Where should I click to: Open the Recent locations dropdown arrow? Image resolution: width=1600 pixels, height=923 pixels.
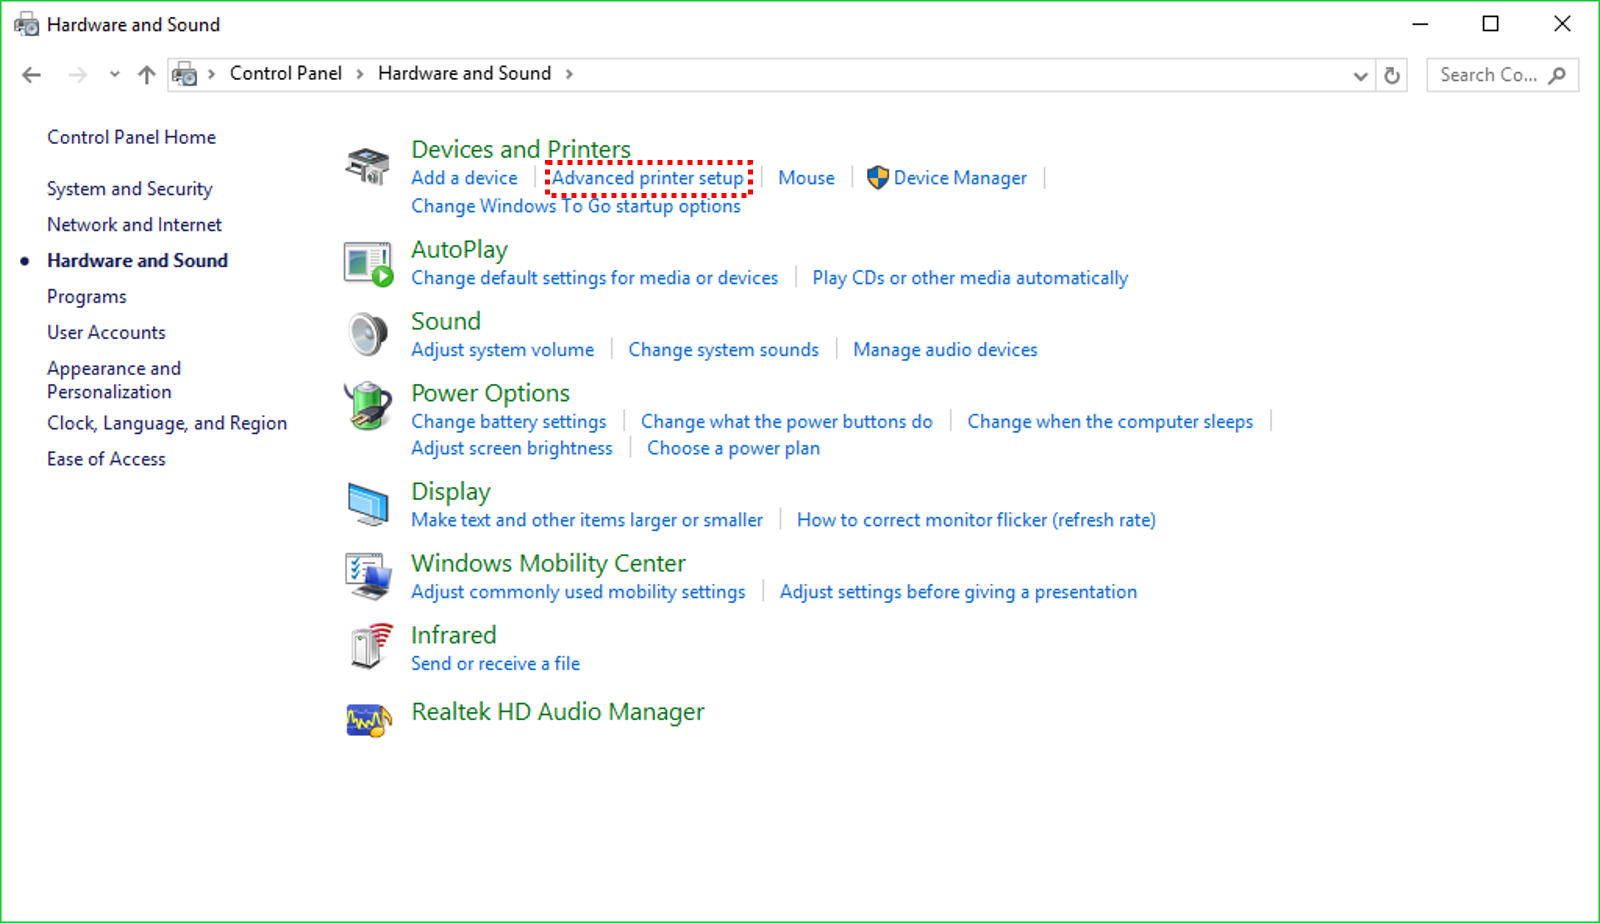coord(114,74)
